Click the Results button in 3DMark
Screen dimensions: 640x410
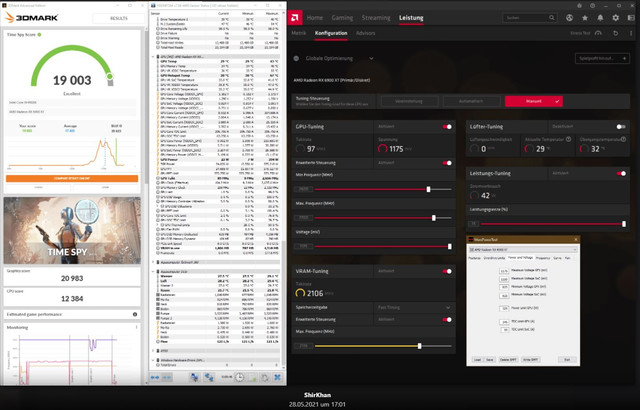[119, 18]
